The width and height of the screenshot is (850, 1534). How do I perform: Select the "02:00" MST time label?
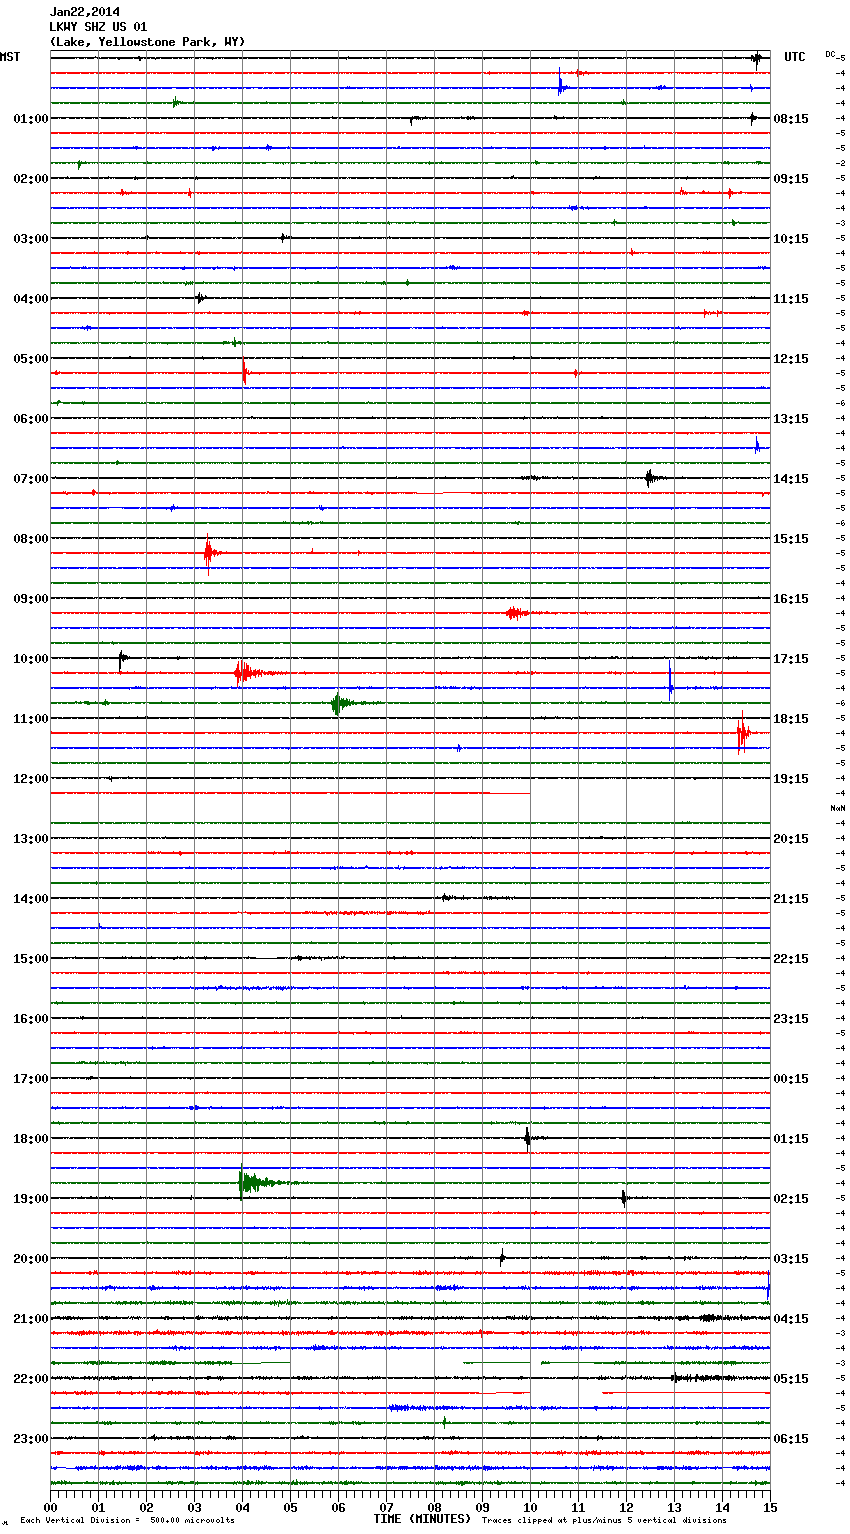click(31, 179)
